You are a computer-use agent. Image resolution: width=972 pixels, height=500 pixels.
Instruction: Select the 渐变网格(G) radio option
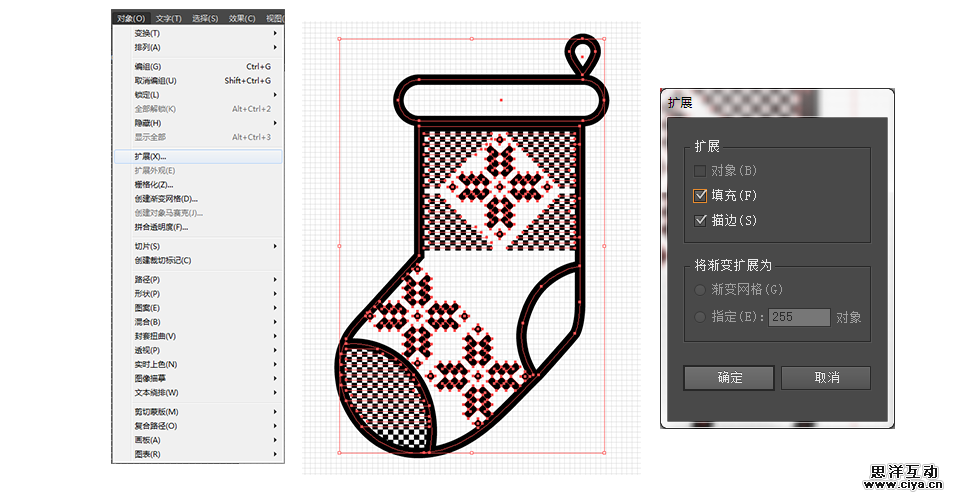pyautogui.click(x=701, y=290)
